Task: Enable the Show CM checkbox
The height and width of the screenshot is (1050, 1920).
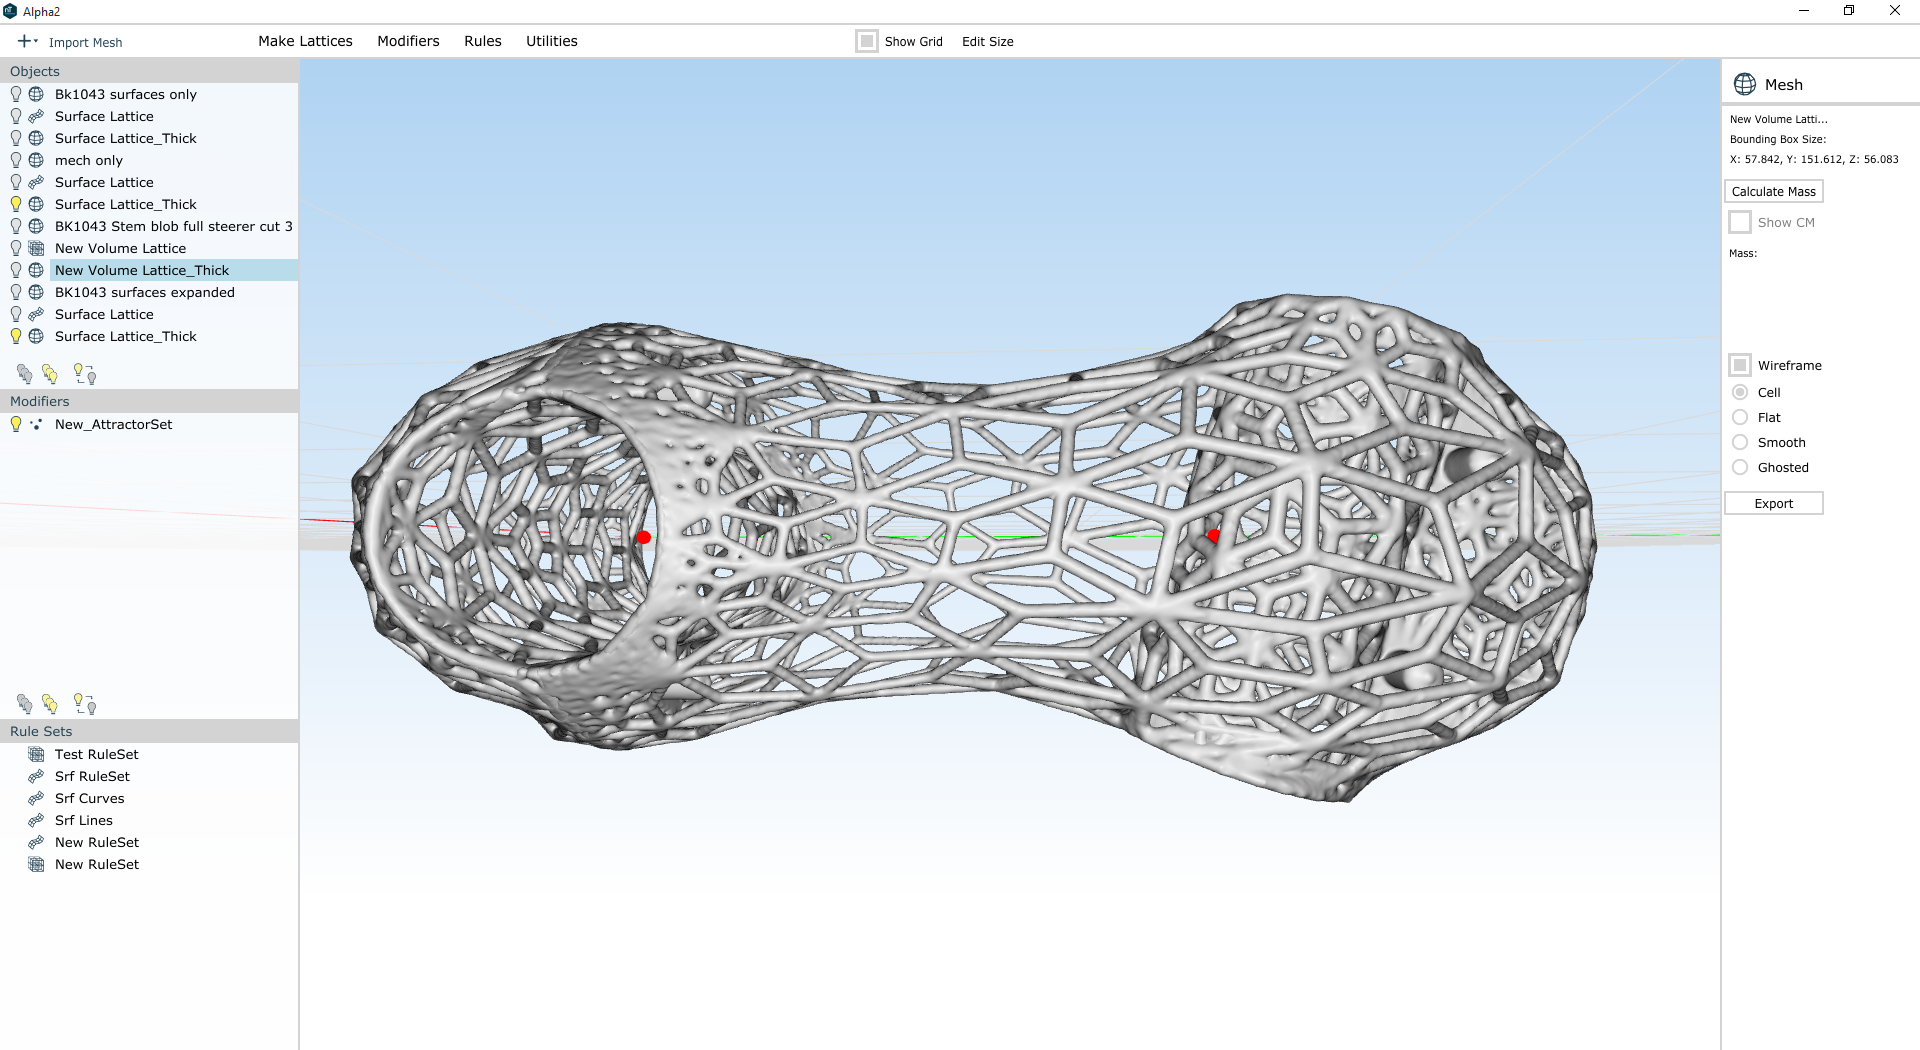Action: 1740,222
